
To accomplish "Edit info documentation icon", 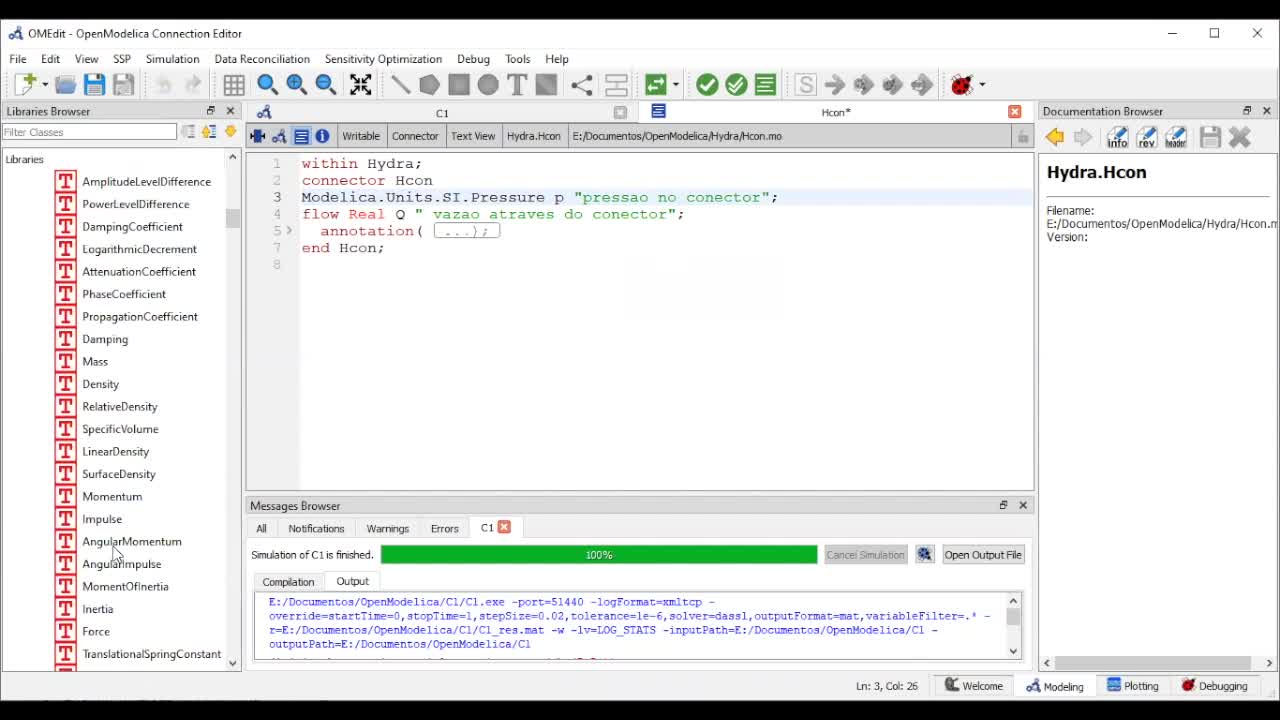I will click(1117, 137).
